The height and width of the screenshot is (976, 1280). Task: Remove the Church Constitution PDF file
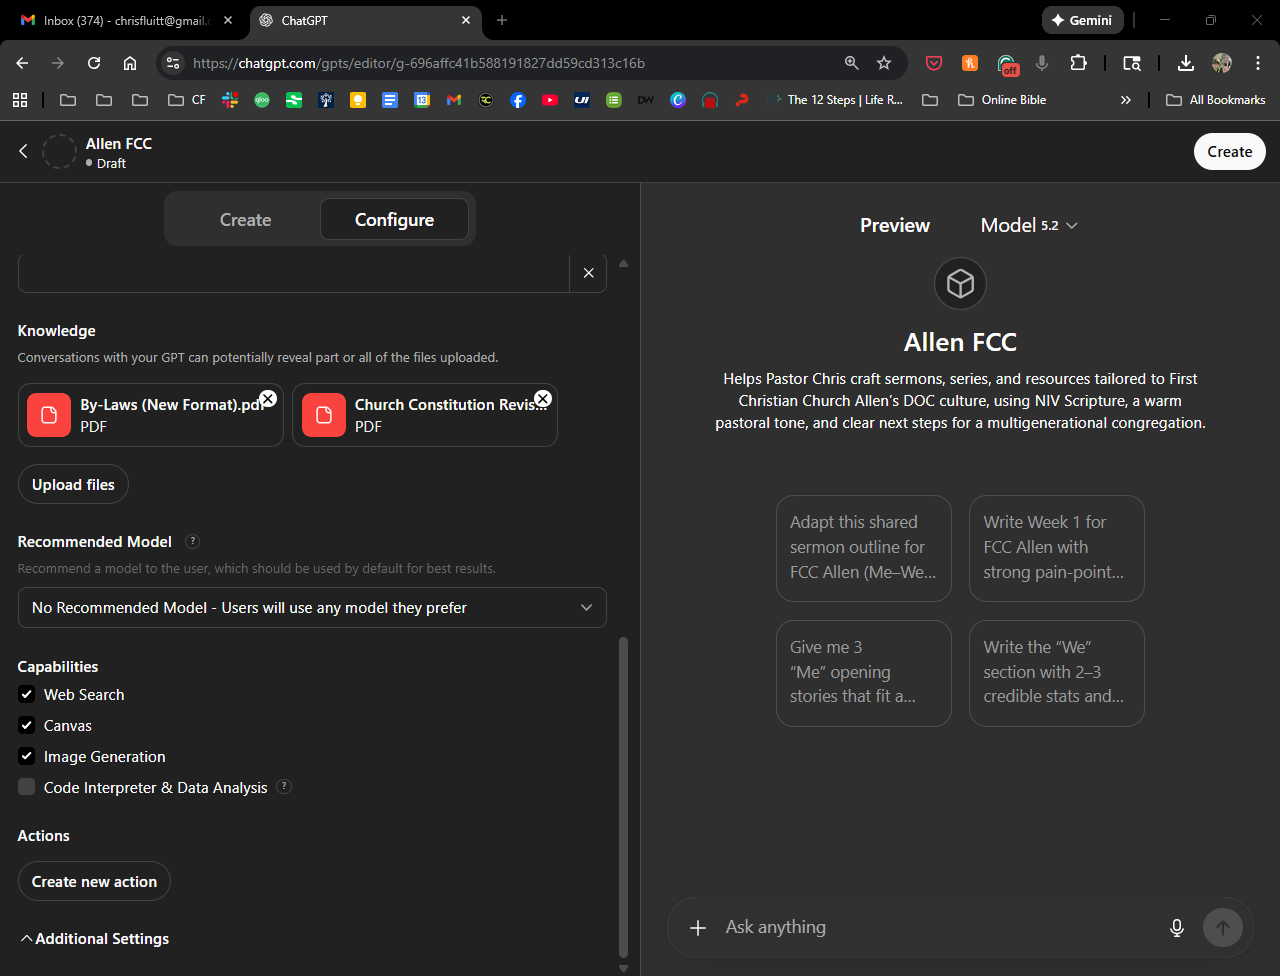click(542, 398)
